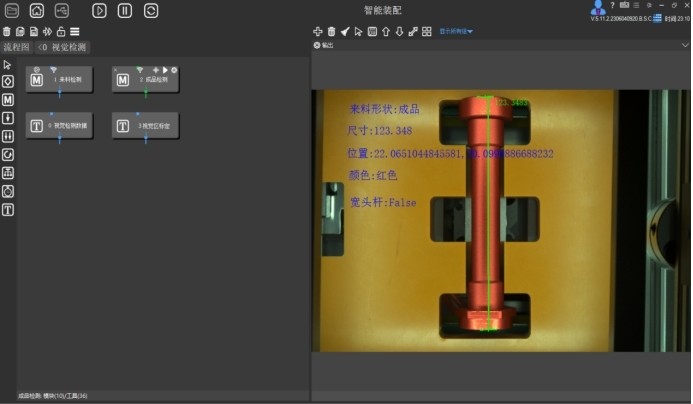
Task: Click the loop/cycle run icon
Action: tap(151, 10)
